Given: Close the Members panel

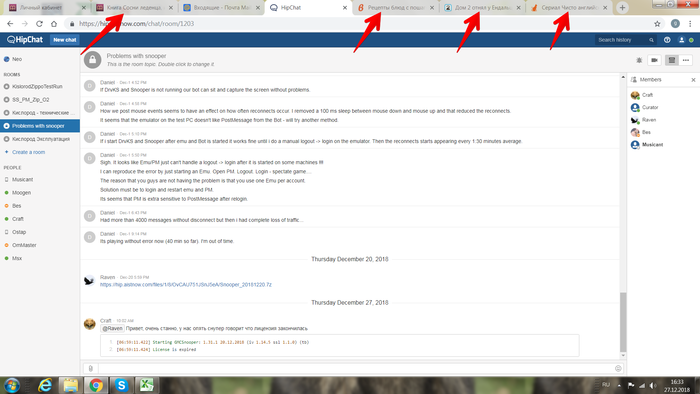Looking at the screenshot, I should (x=693, y=80).
